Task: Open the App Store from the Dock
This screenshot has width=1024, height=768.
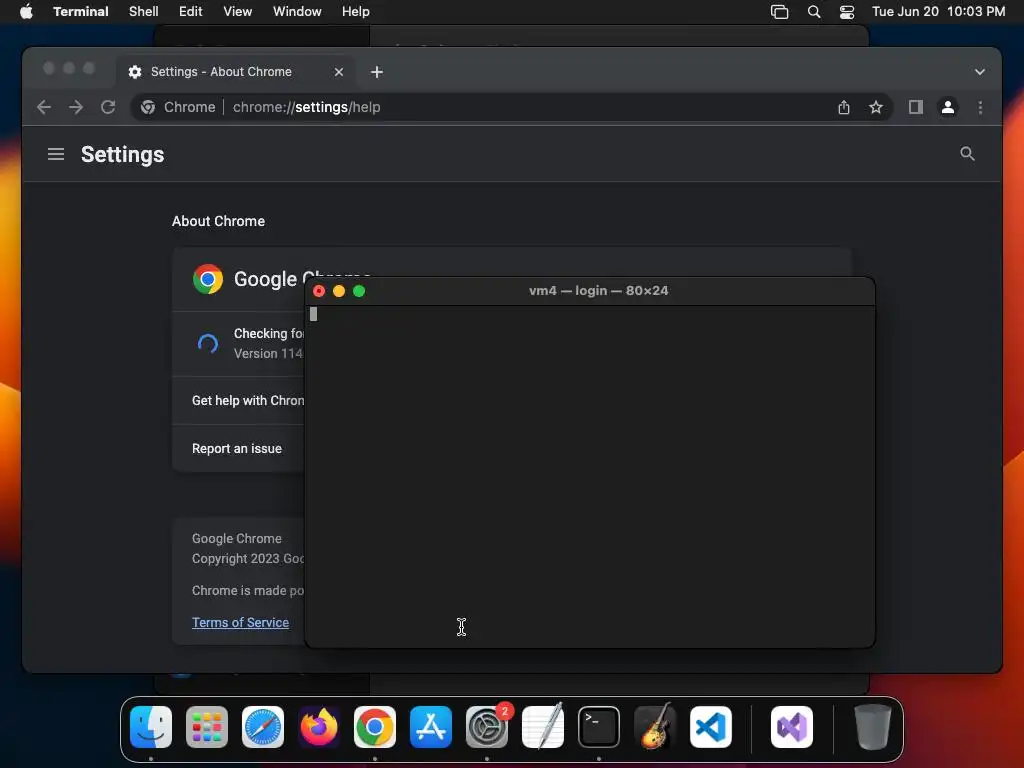Action: pos(431,727)
